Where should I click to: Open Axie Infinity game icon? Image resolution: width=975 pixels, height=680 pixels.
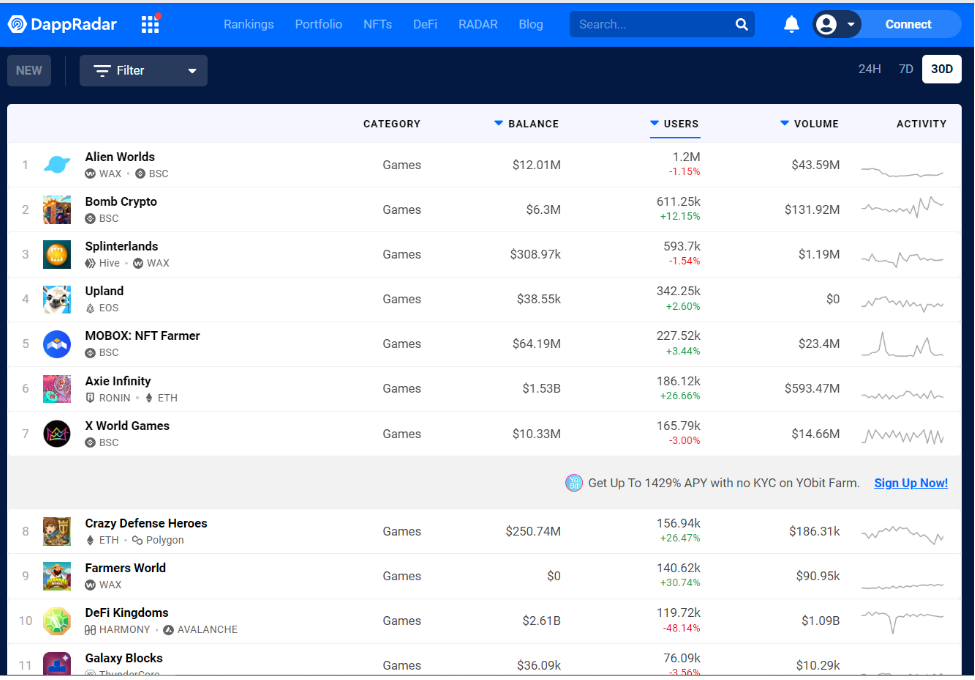[57, 388]
